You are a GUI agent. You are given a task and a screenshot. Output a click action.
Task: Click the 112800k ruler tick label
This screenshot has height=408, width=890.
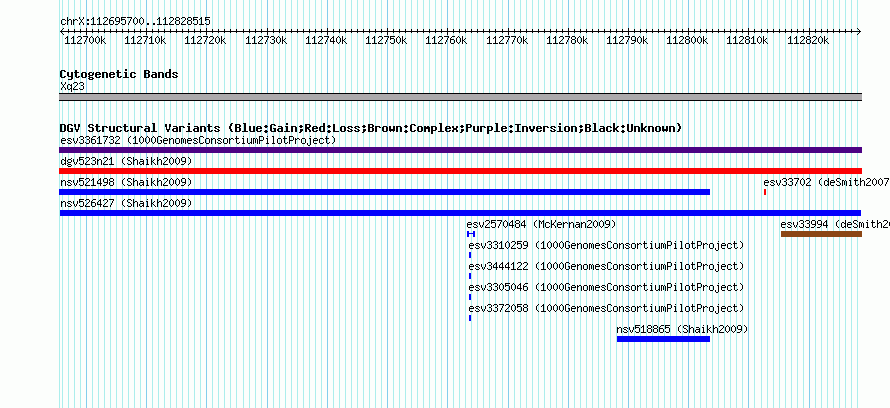pyautogui.click(x=687, y=40)
